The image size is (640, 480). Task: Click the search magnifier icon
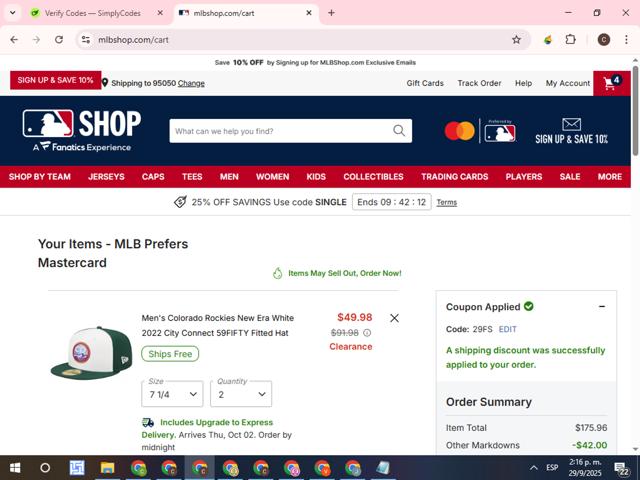pos(399,131)
